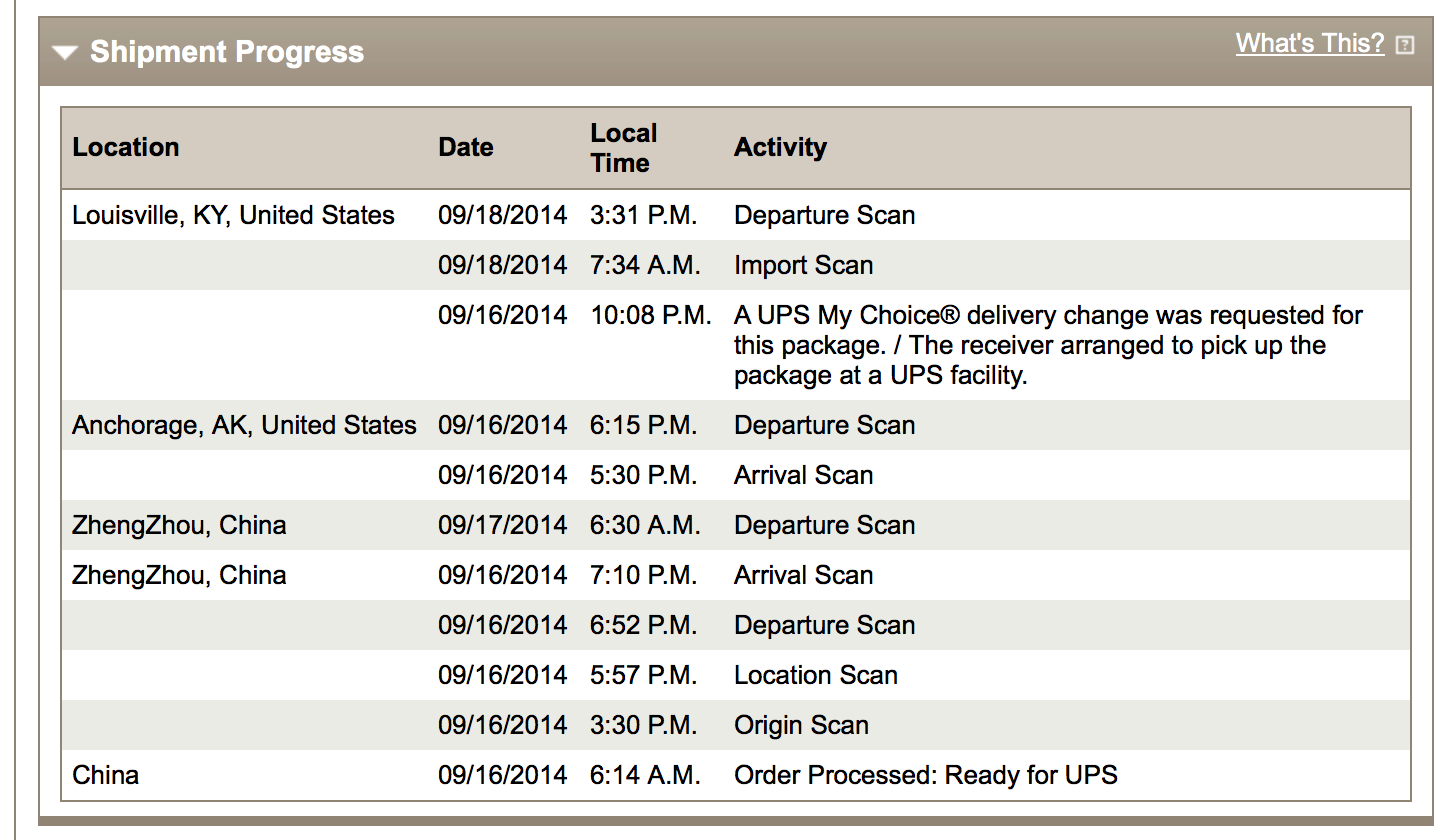Click the Local Time column header
Image resolution: width=1448 pixels, height=840 pixels.
pyautogui.click(x=624, y=148)
